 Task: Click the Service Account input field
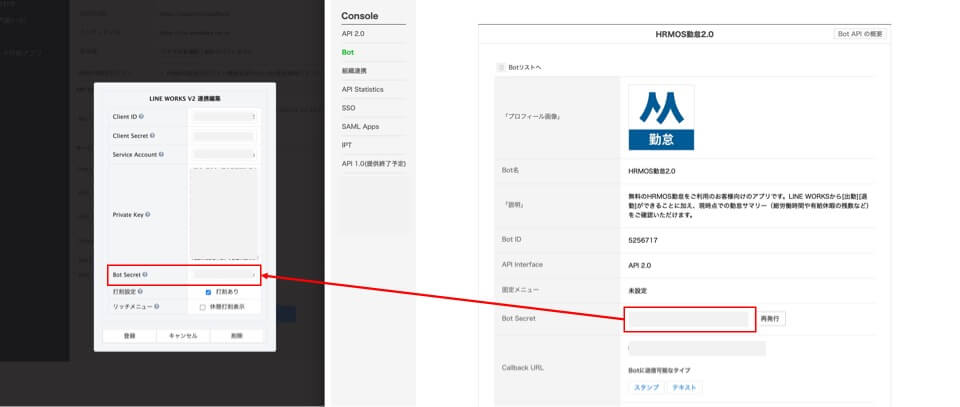coord(224,155)
